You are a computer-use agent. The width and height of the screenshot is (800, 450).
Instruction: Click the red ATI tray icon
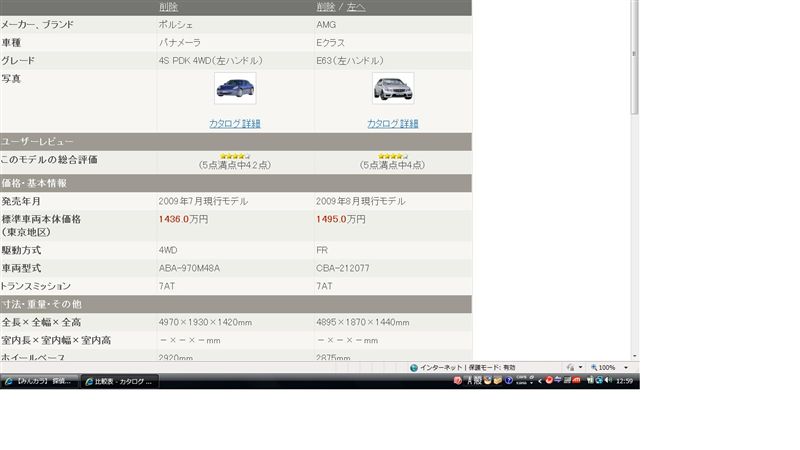click(x=577, y=380)
